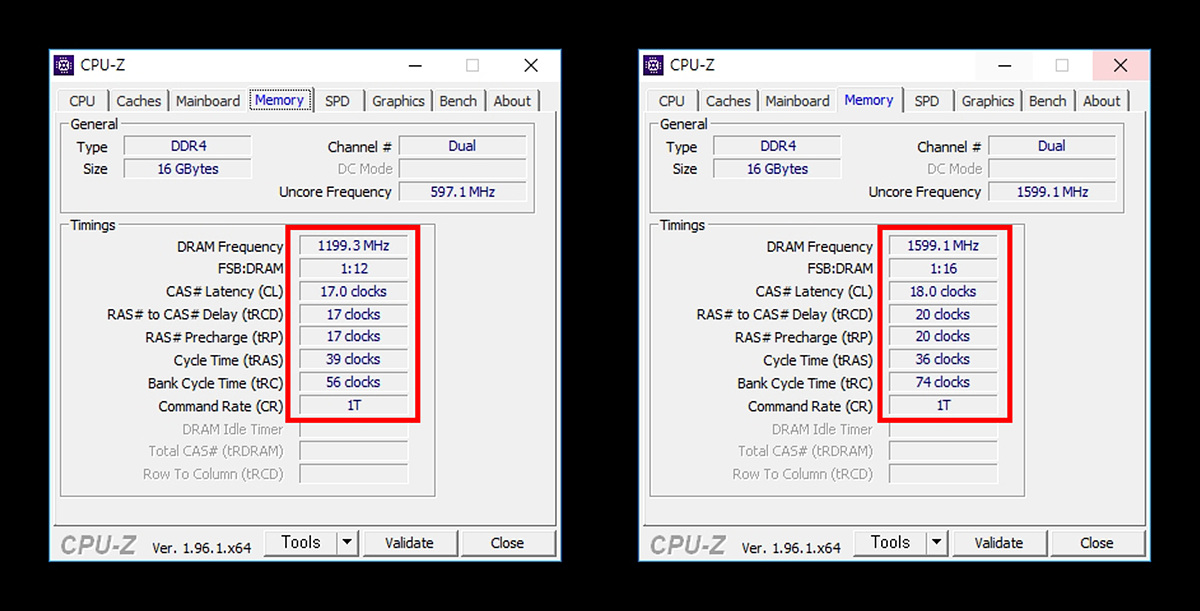
Task: Open the Bench tab in left window
Action: [x=458, y=101]
